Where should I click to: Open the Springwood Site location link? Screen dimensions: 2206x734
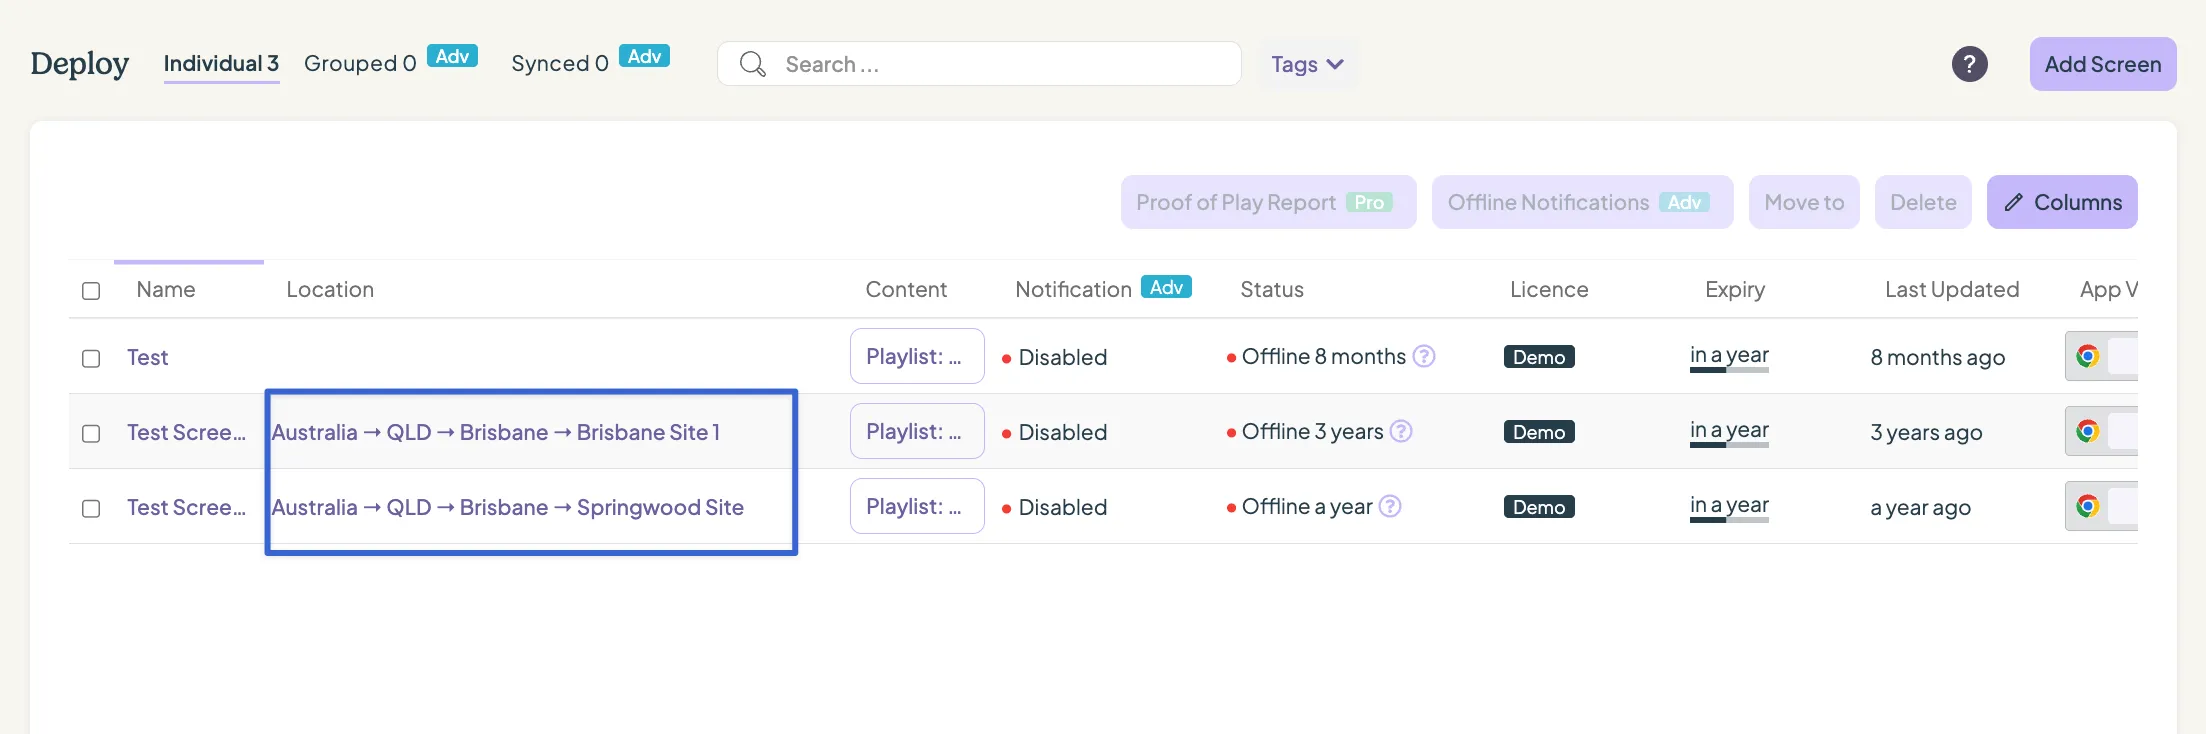coord(507,507)
